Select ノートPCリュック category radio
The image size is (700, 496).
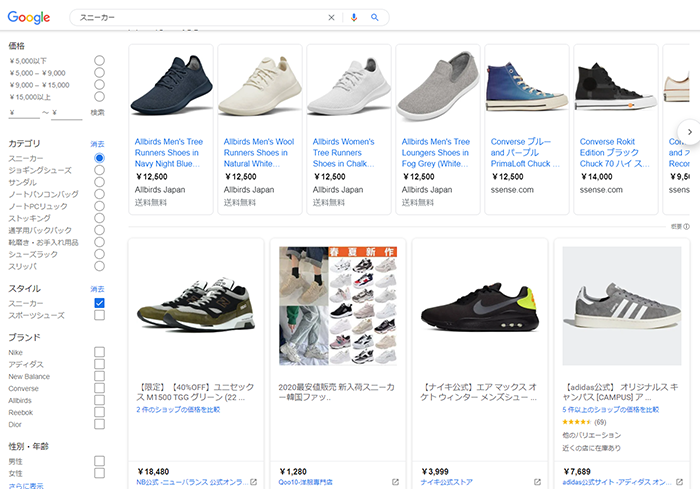[99, 206]
